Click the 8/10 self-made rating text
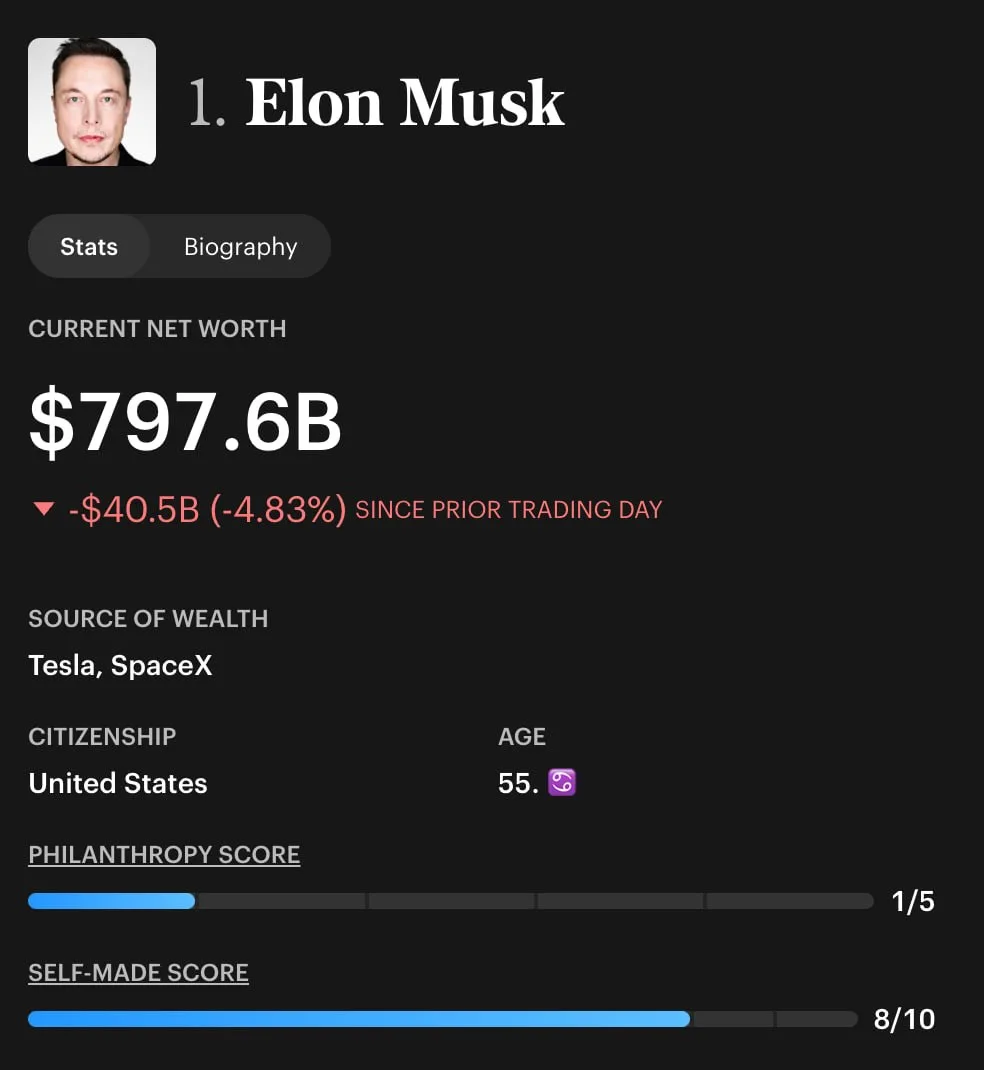The height and width of the screenshot is (1070, 984). [x=904, y=1020]
